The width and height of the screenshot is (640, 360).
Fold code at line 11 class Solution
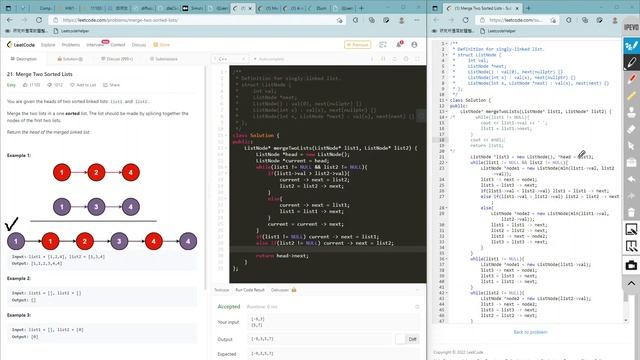(x=446, y=100)
